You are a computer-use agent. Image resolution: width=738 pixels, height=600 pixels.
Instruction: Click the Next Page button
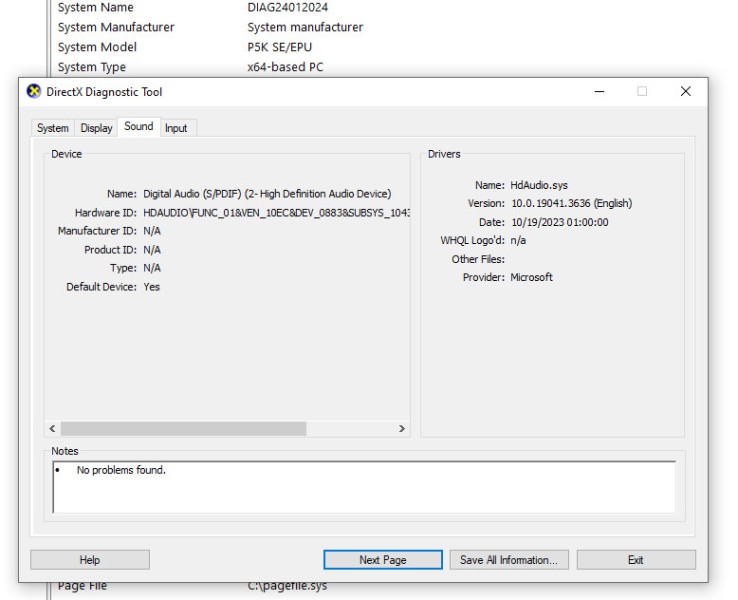pos(382,560)
